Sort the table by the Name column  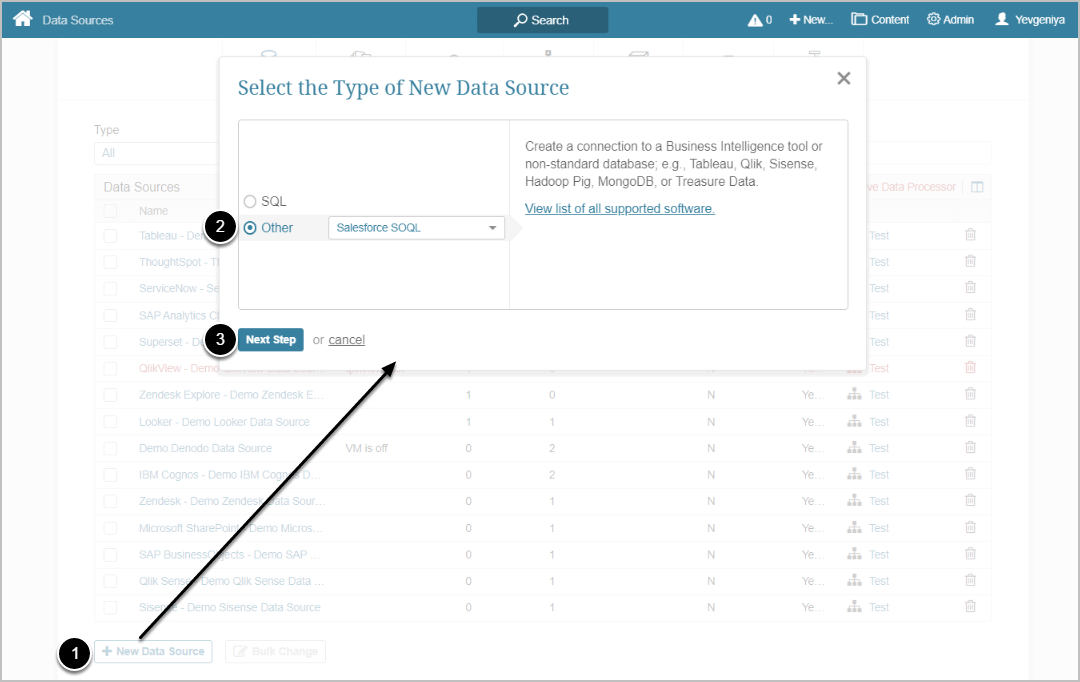154,211
